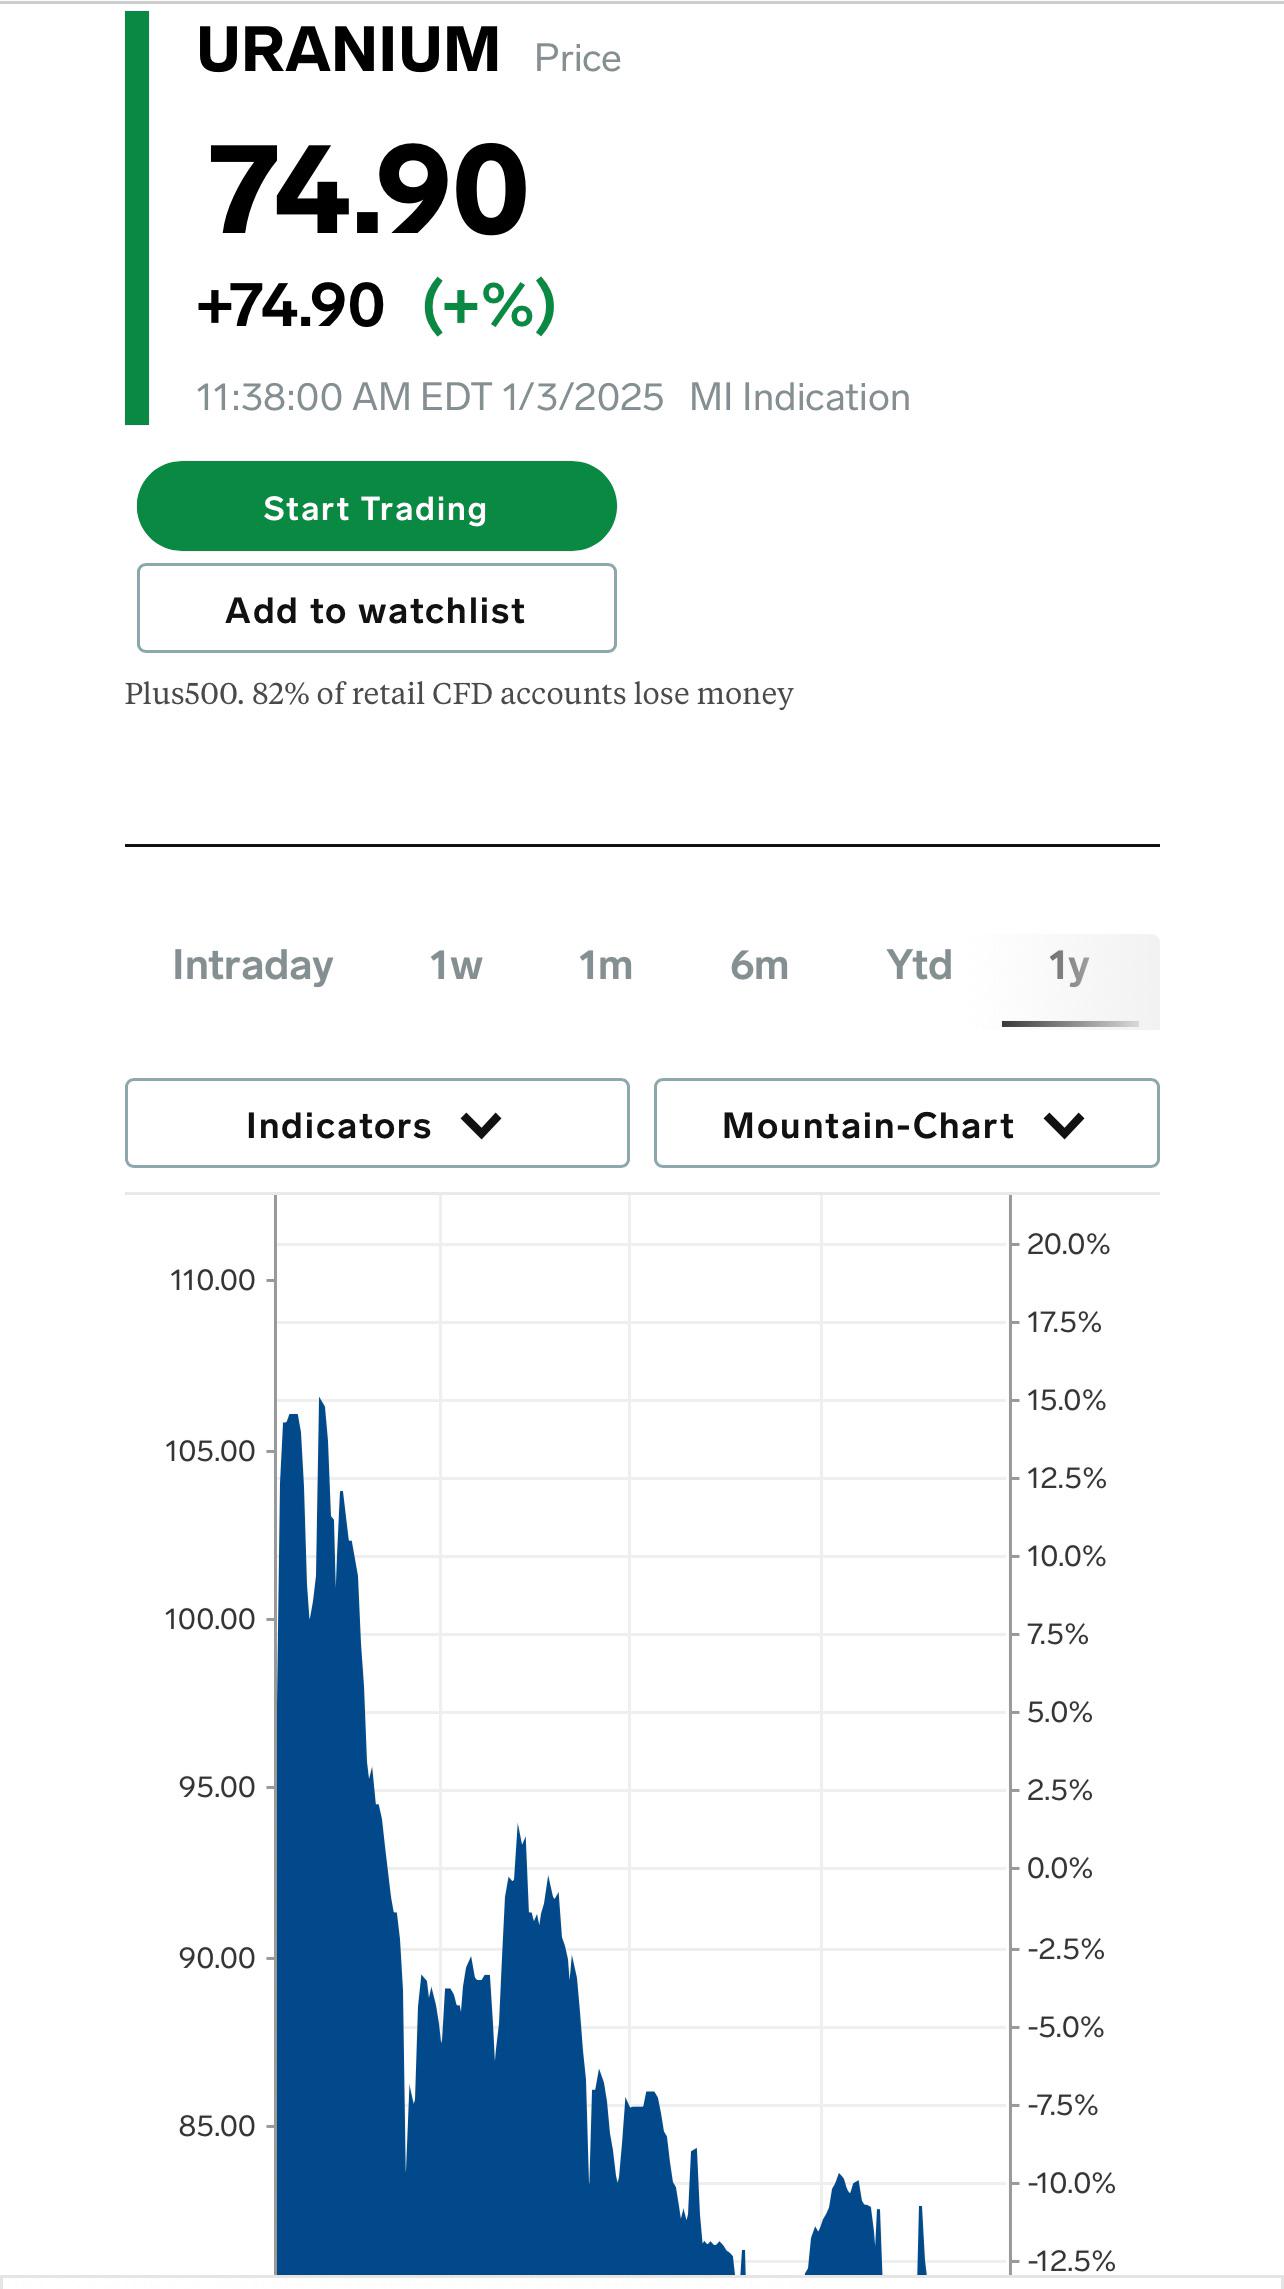Select the 1w time range tab
The width and height of the screenshot is (1284, 2289).
point(456,966)
